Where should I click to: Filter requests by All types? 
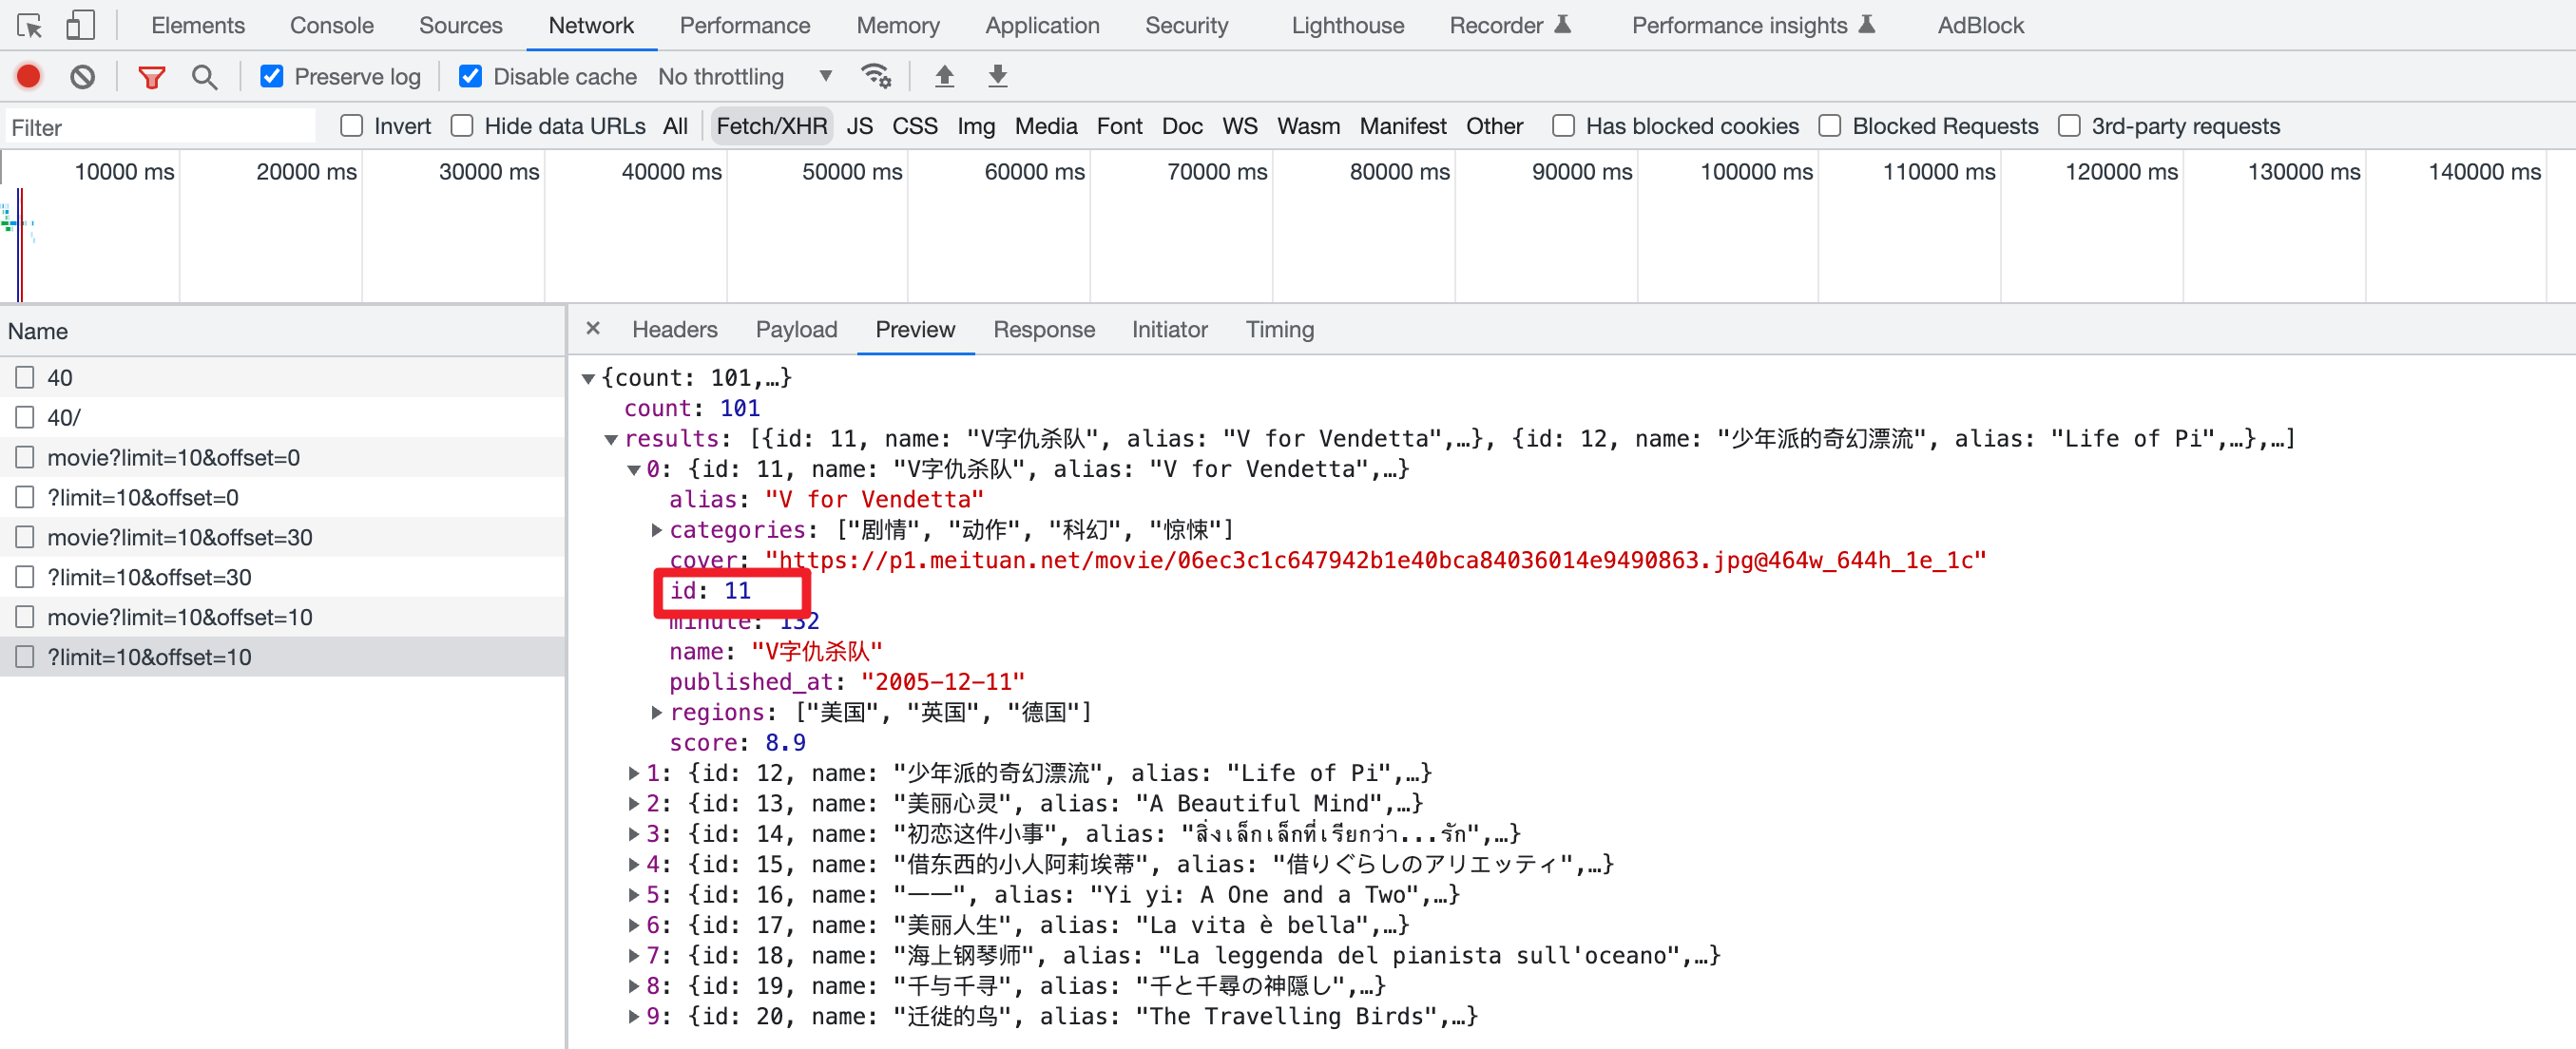[676, 126]
